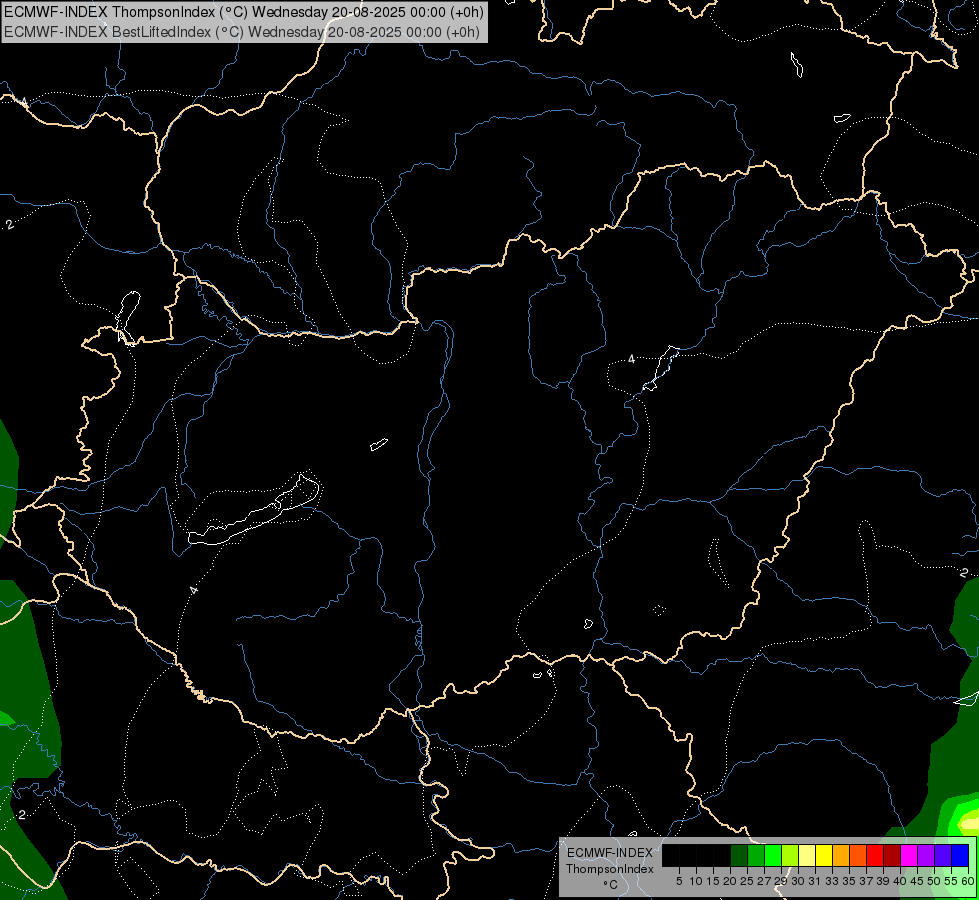This screenshot has width=979, height=900.
Task: Click the ThompsonIndex label in the legend
Action: click(x=610, y=869)
